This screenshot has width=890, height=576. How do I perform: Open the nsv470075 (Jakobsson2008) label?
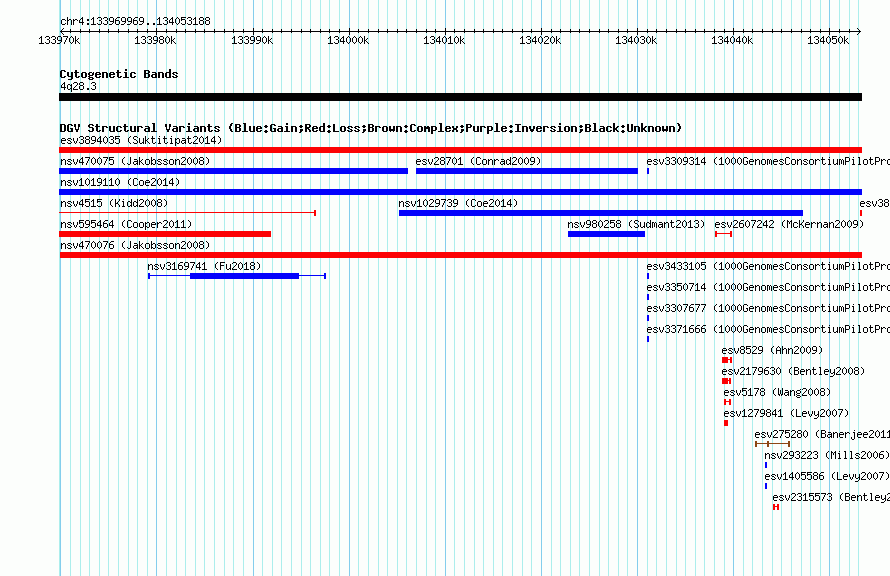[x=135, y=161]
